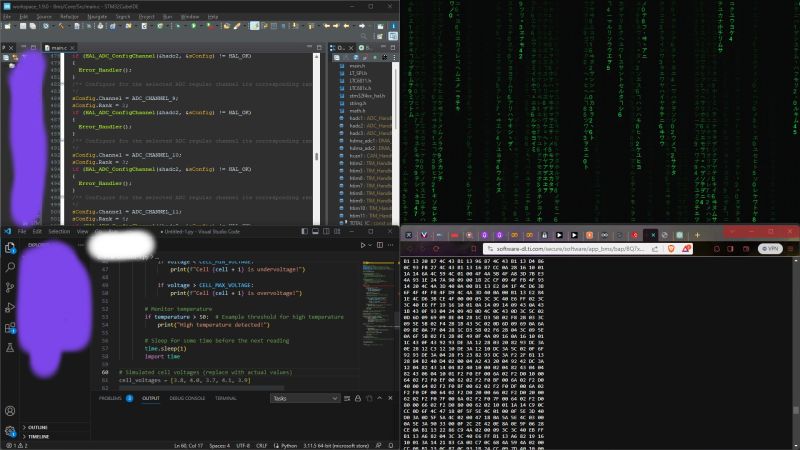Switch to the TERMINAL tab
The width and height of the screenshot is (800, 450).
226,398
